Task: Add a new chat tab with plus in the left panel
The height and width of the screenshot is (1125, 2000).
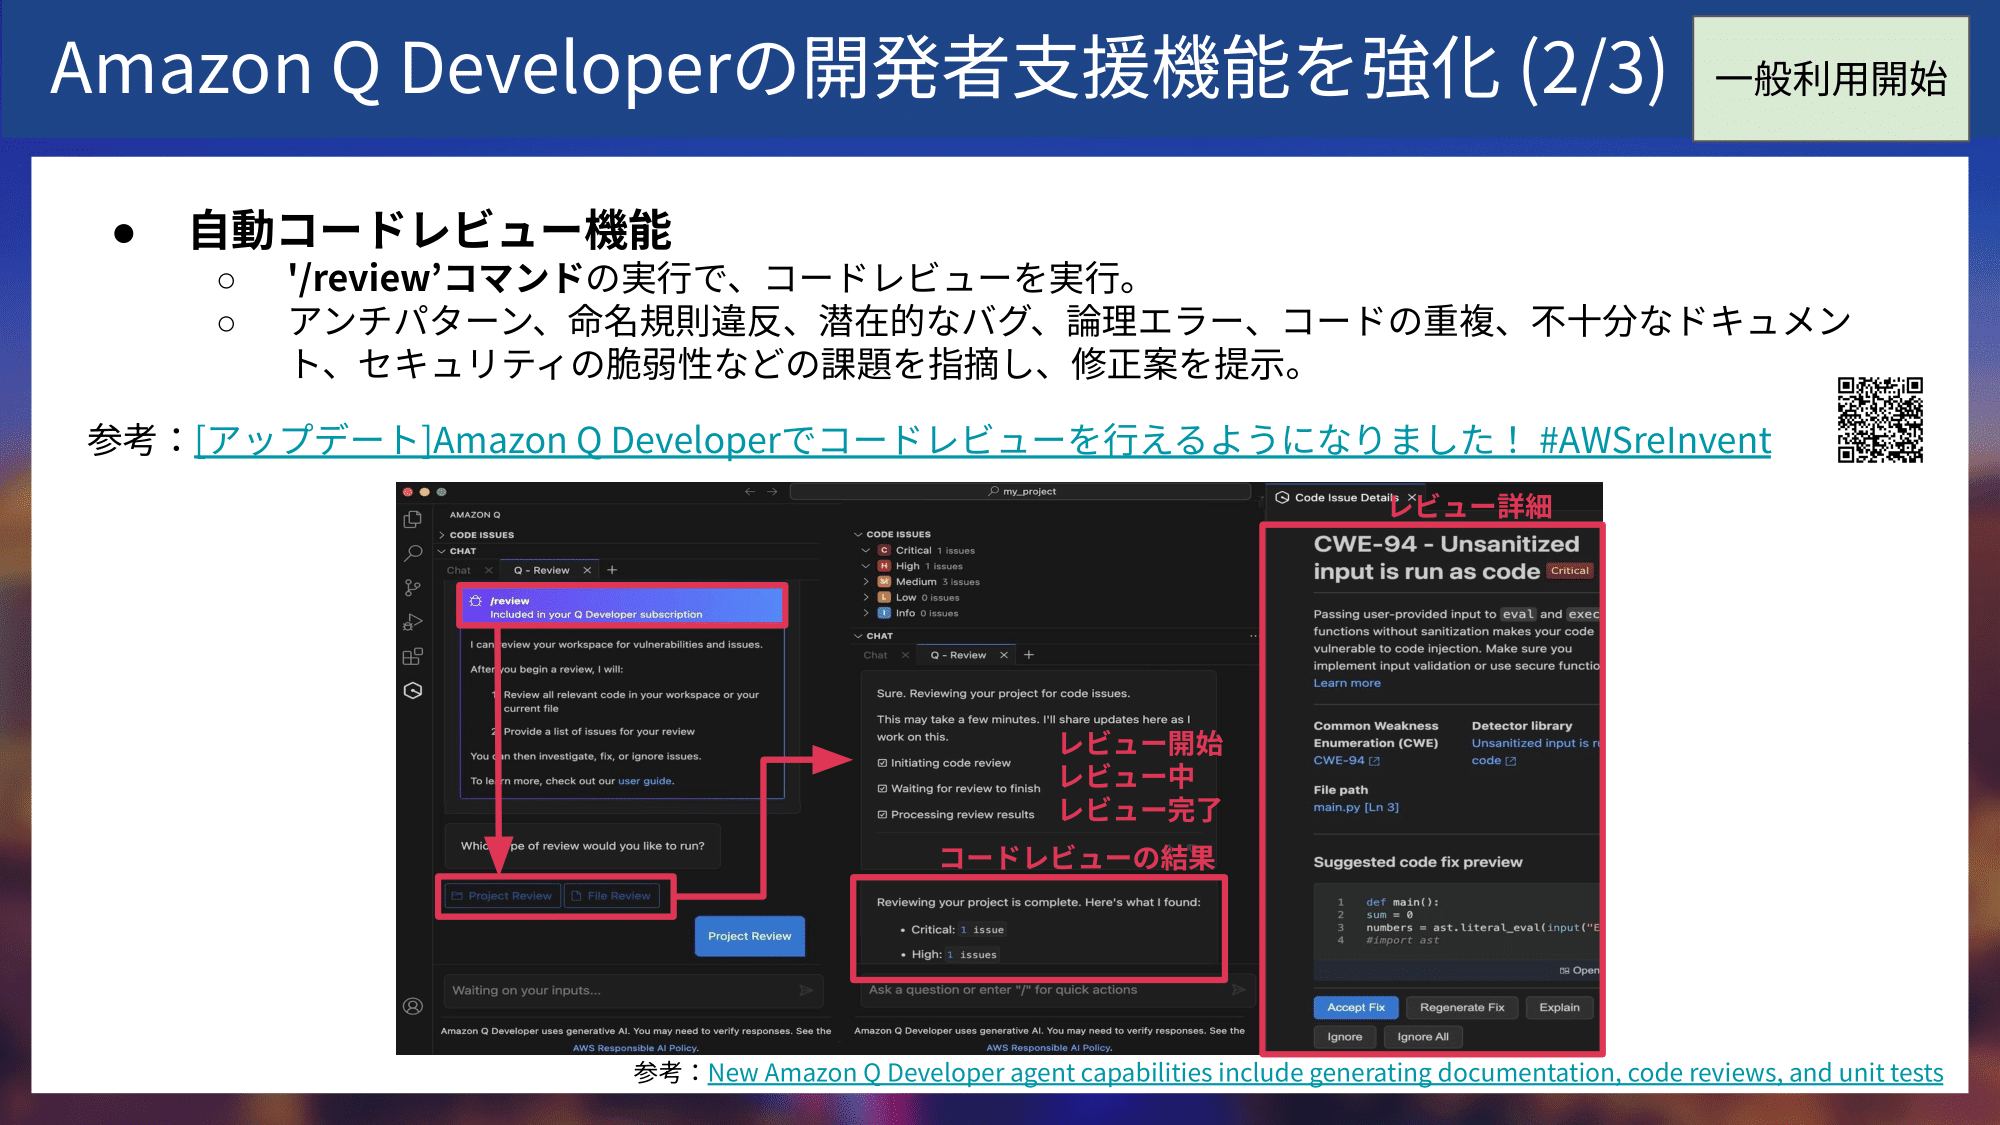Action: click(612, 570)
